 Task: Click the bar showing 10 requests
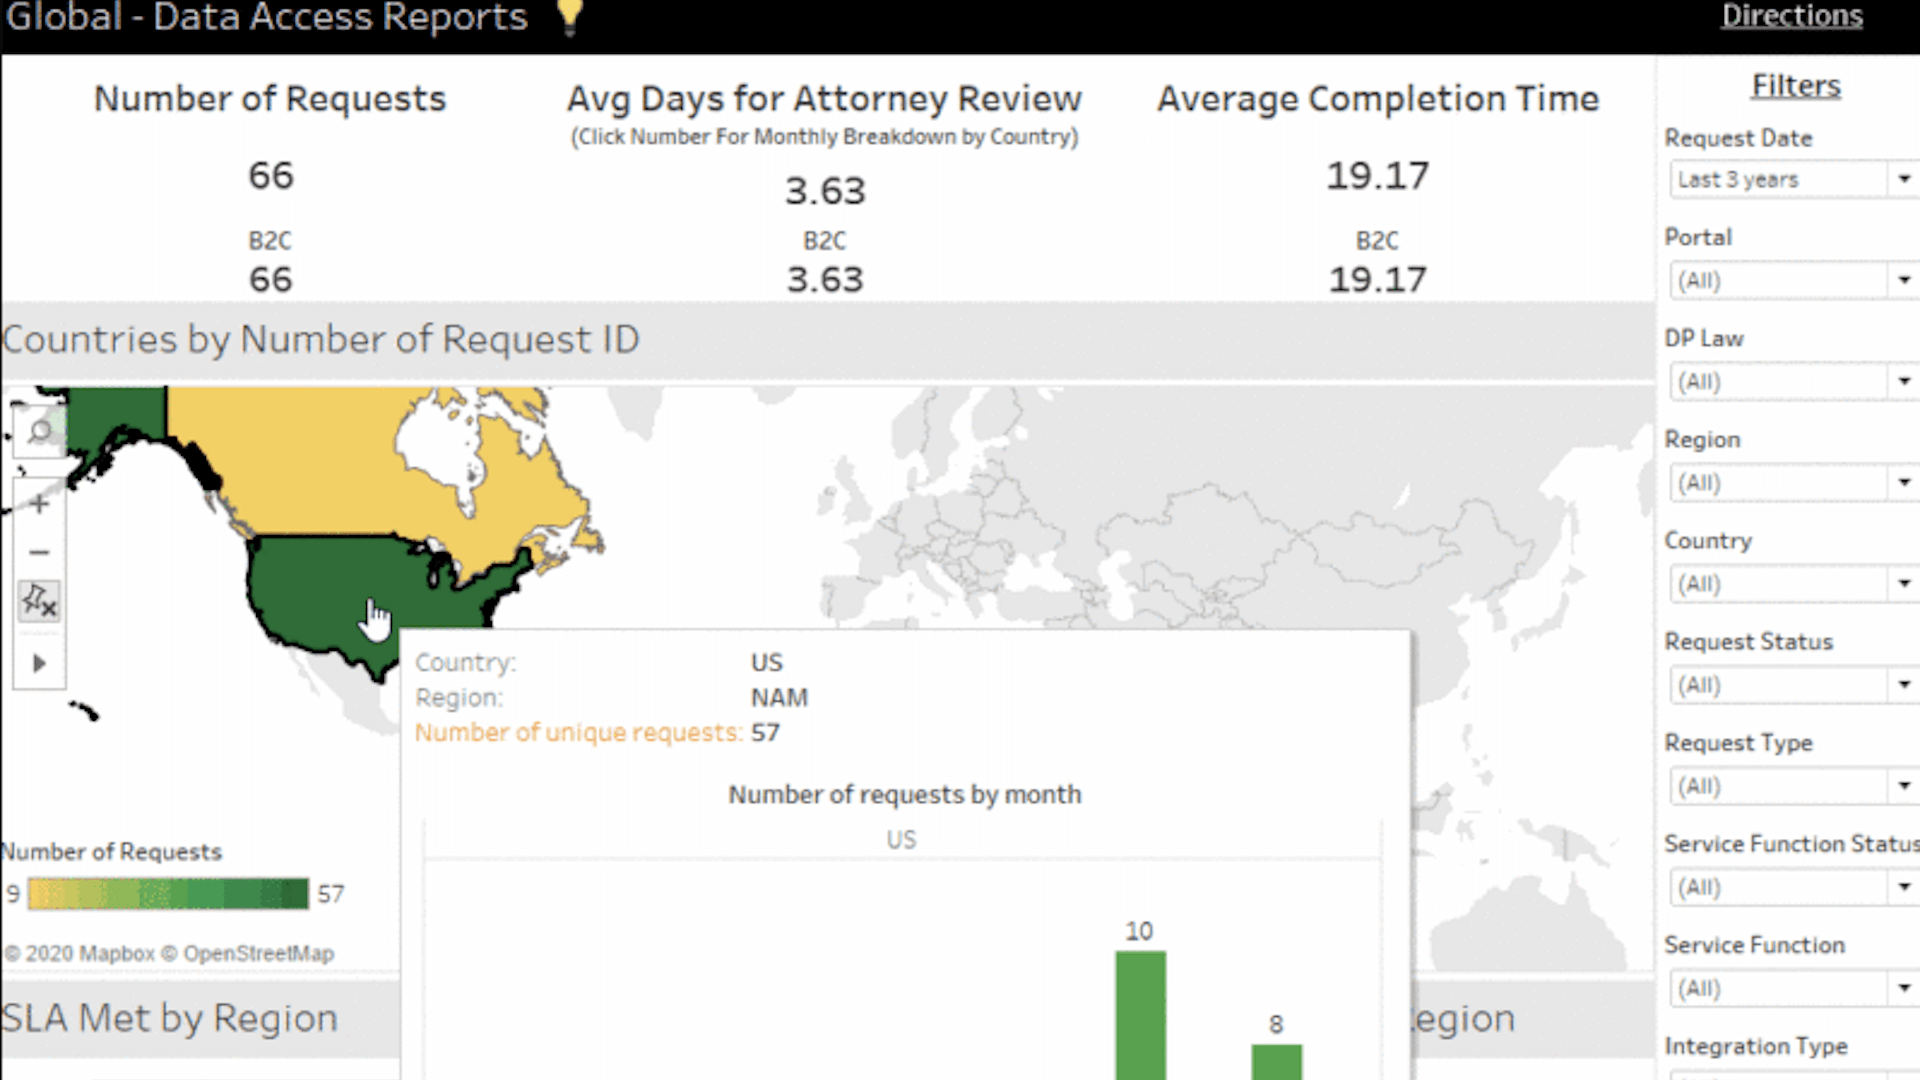pos(1139,1010)
